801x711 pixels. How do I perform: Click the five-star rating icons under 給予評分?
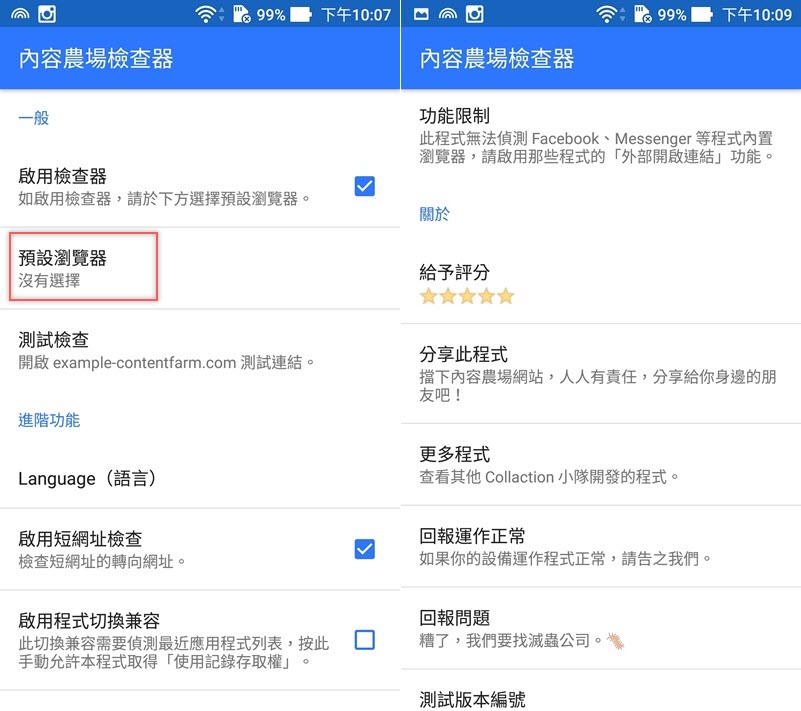pos(467,296)
